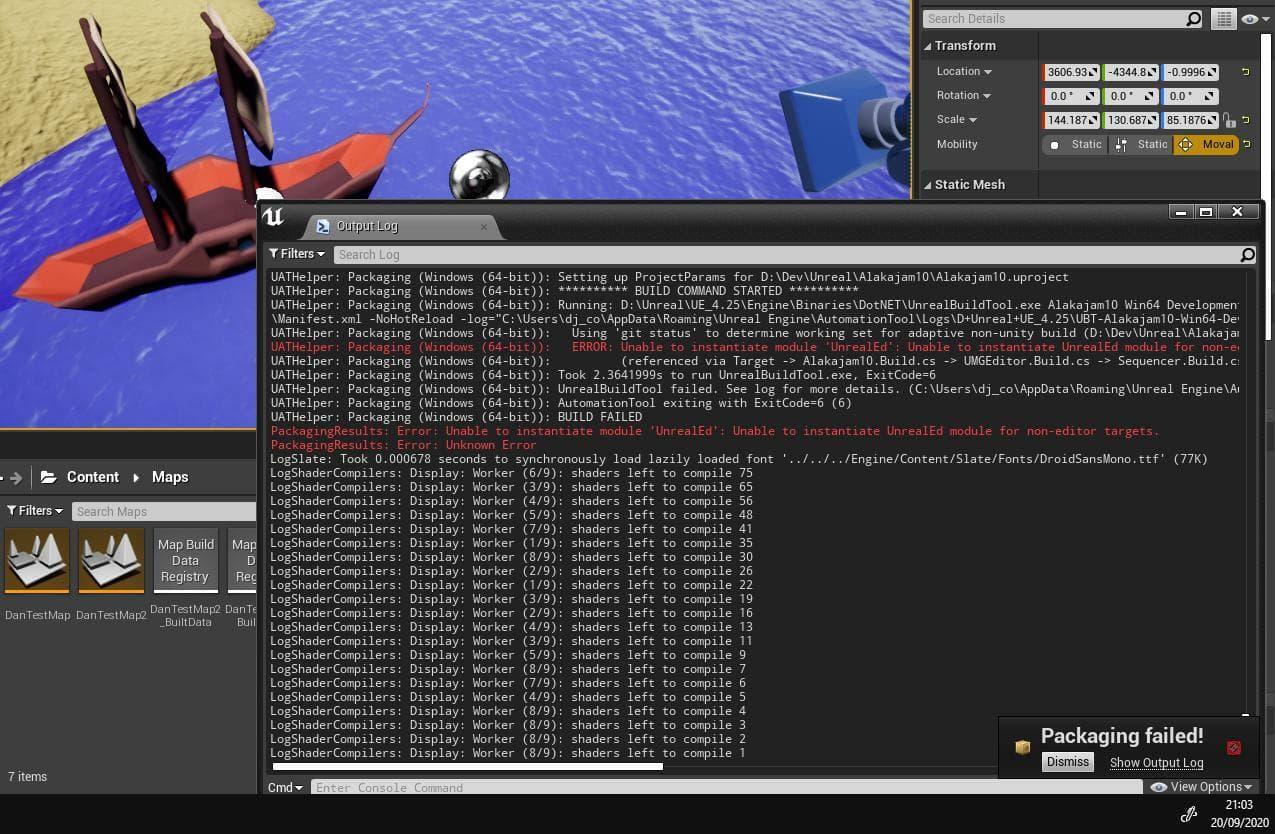Click the Show Output Log link
The width and height of the screenshot is (1275, 834).
pyautogui.click(x=1156, y=763)
